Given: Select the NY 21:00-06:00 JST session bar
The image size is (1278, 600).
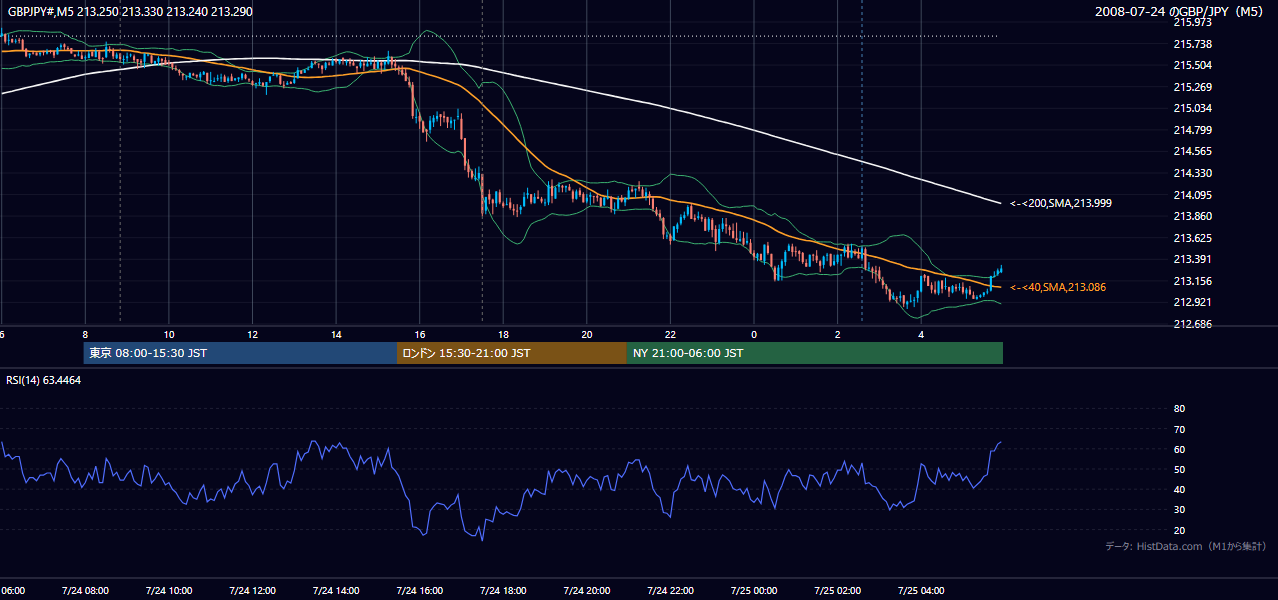Looking at the screenshot, I should (x=815, y=353).
